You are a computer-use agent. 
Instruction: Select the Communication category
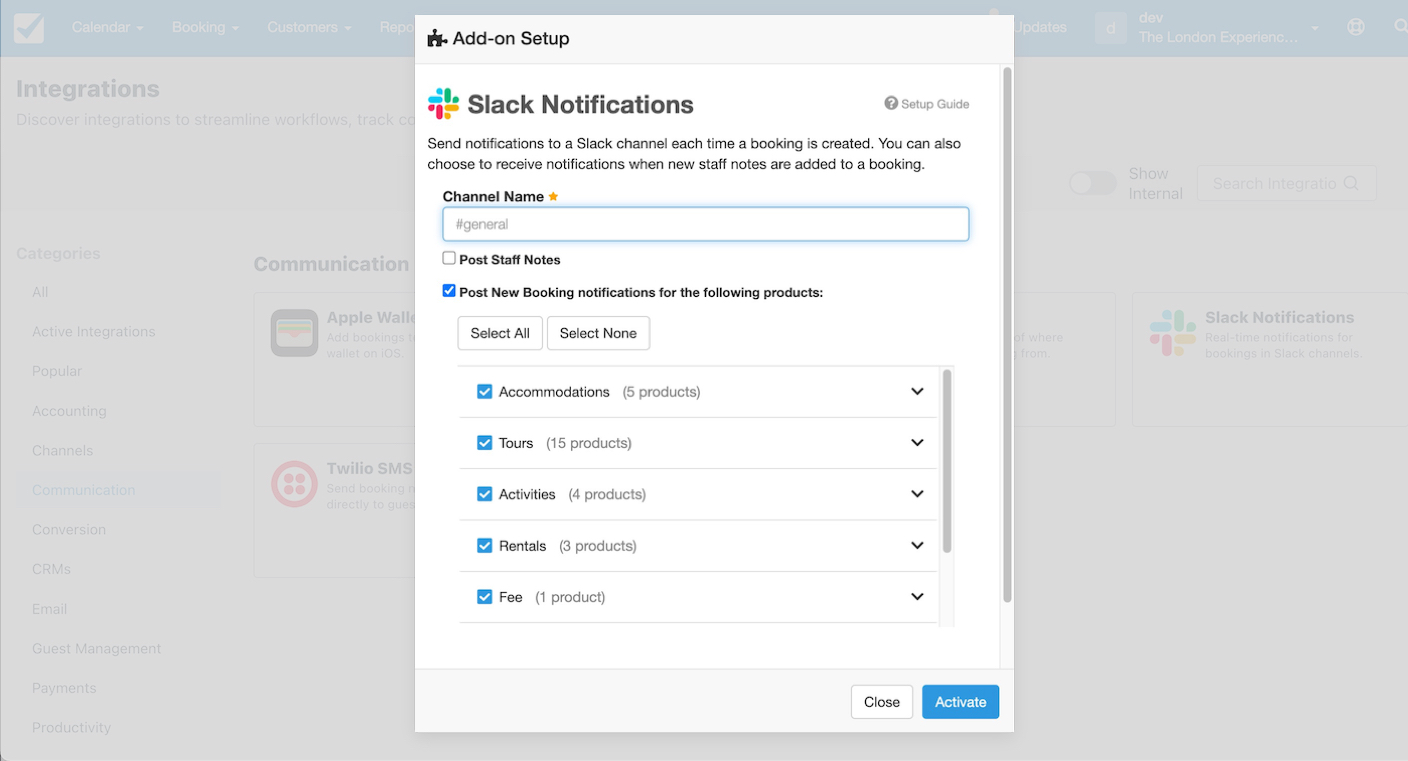tap(84, 490)
